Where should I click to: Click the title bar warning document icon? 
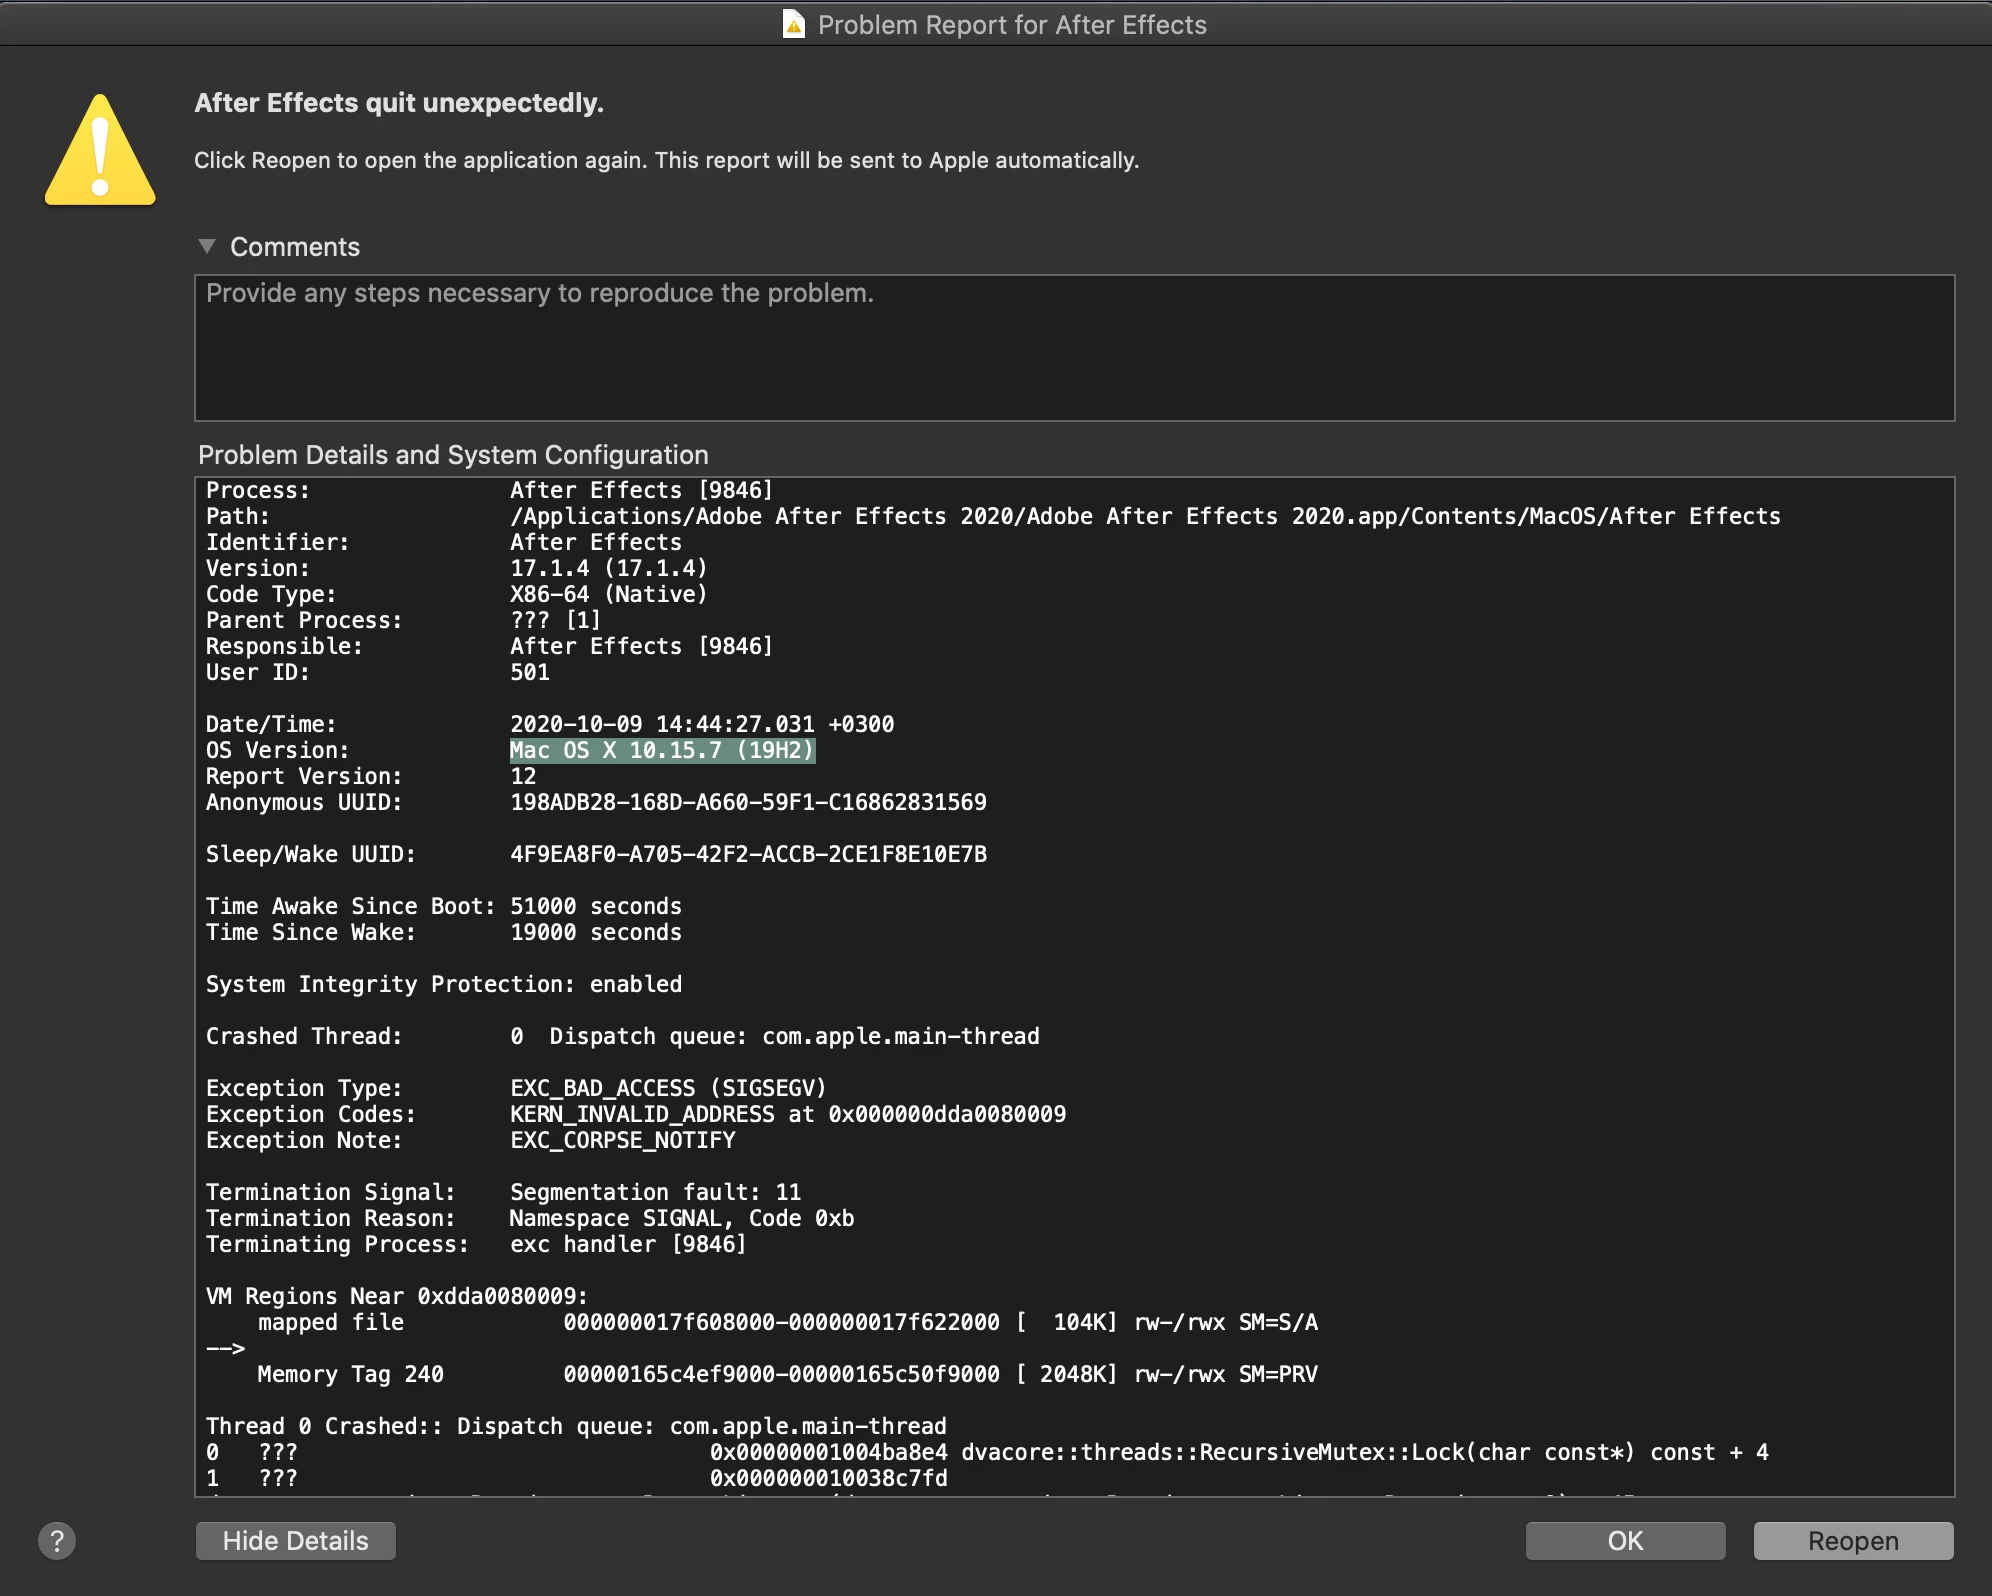(x=793, y=24)
